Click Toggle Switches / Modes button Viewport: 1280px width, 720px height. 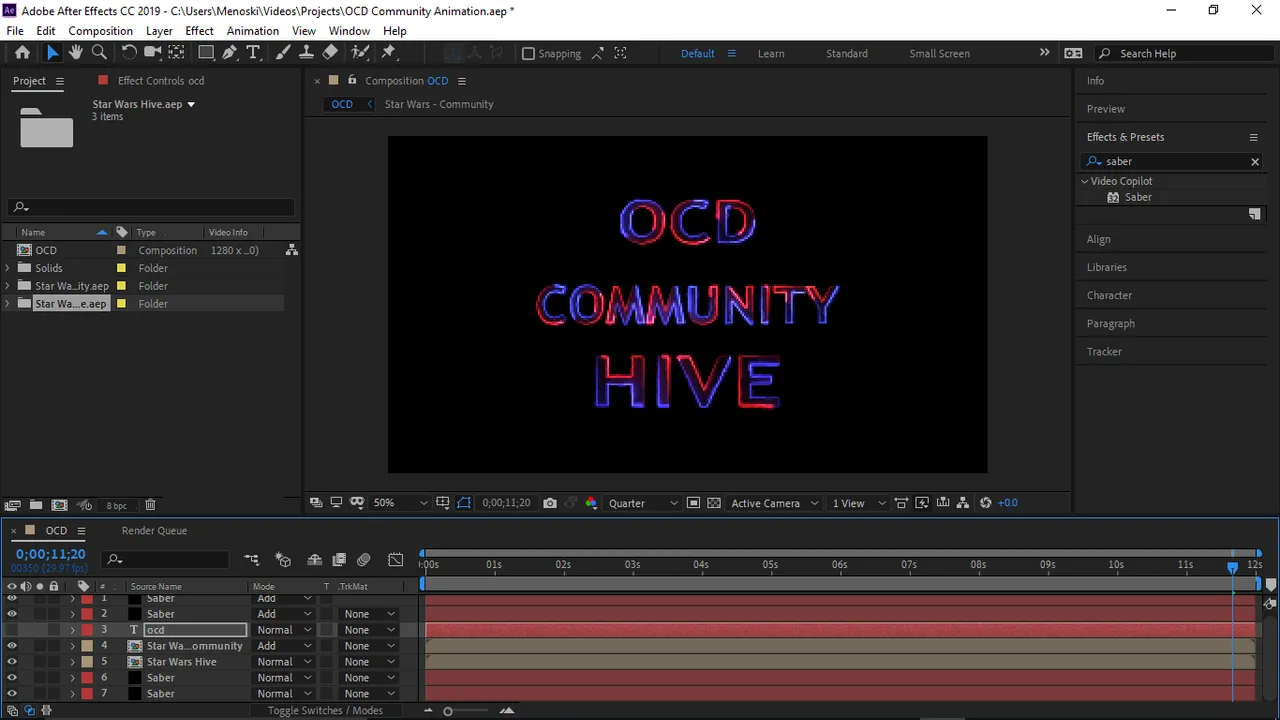(325, 711)
